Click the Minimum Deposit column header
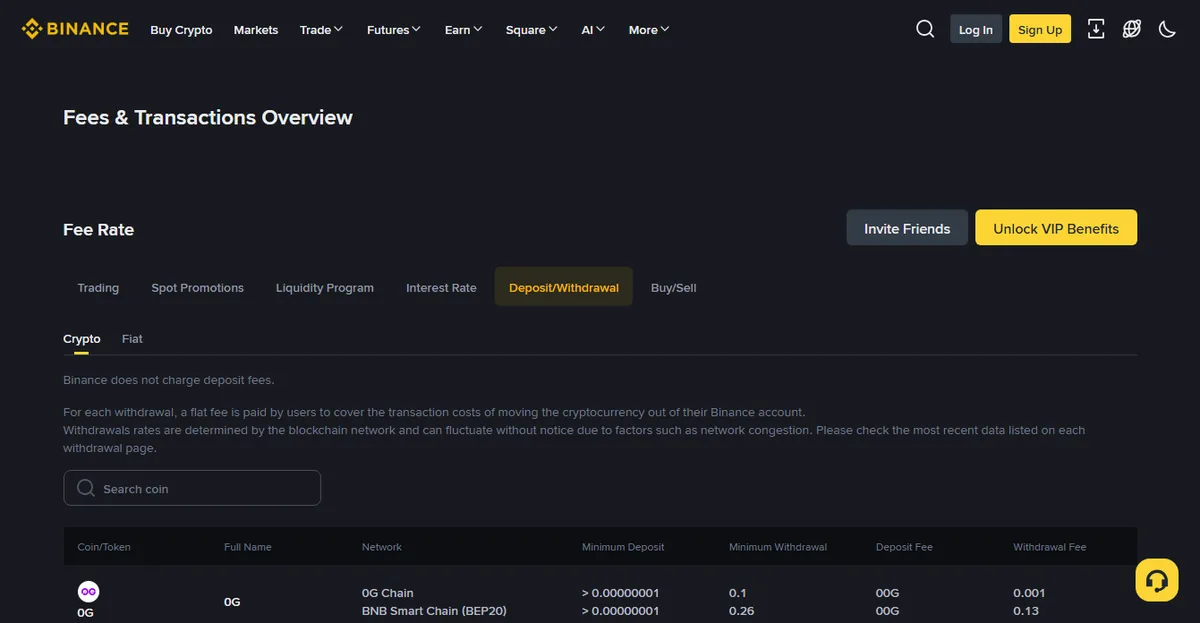 pos(623,547)
